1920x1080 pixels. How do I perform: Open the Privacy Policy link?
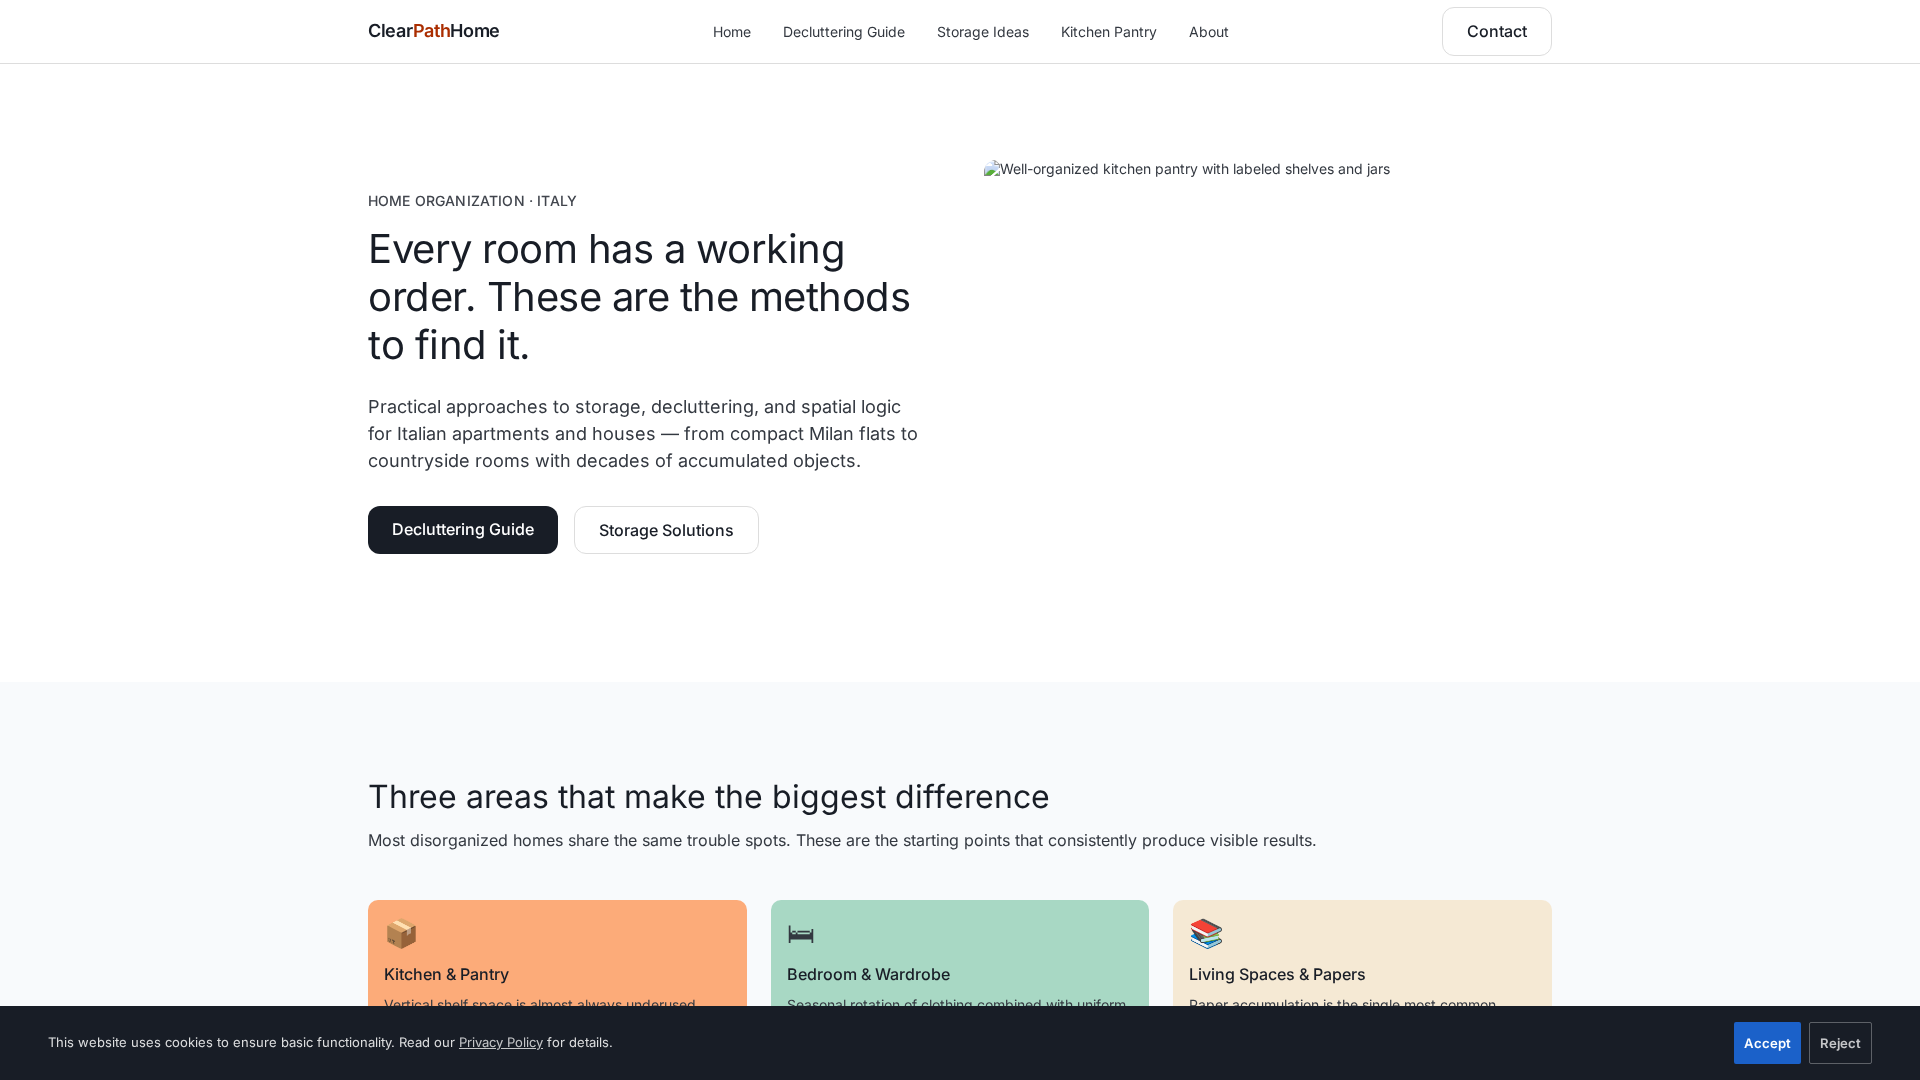(501, 1042)
